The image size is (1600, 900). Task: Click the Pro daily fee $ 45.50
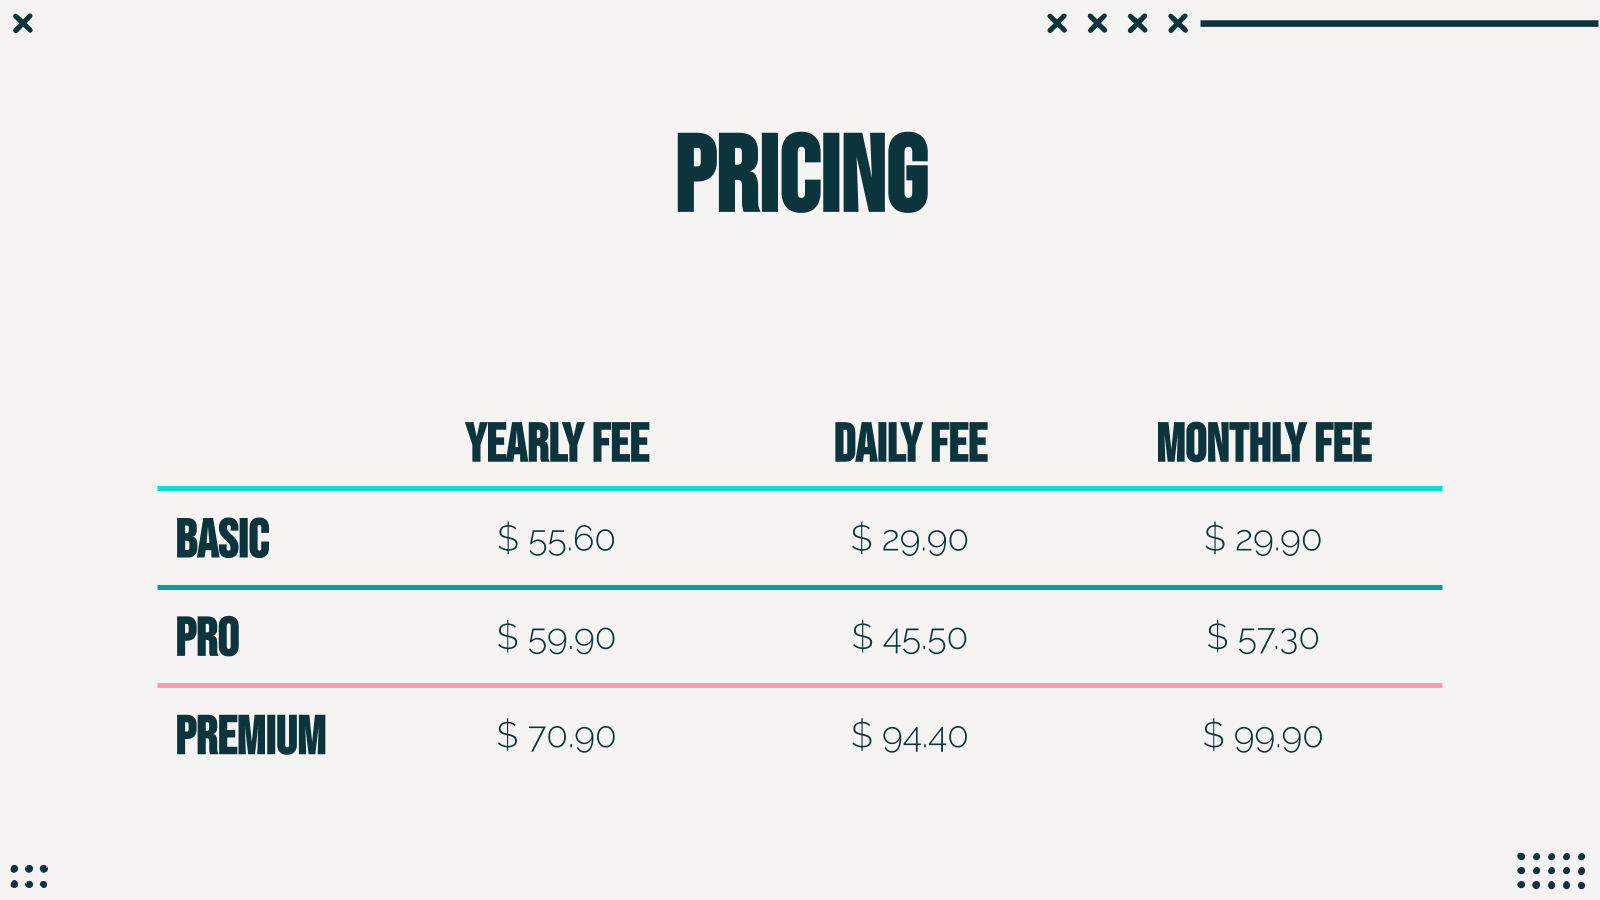click(910, 638)
